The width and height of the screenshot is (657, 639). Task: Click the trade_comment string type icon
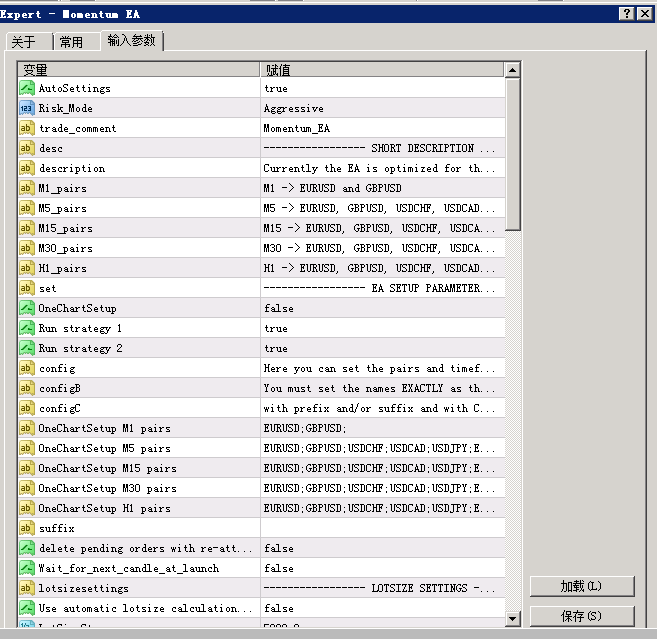coord(27,128)
